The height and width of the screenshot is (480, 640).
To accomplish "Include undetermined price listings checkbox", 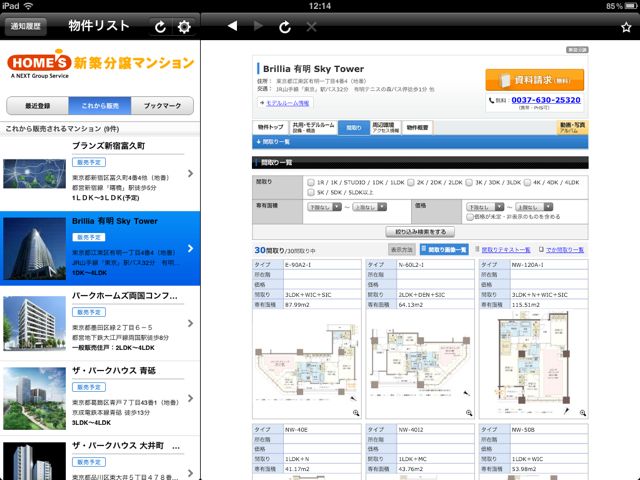I will pos(470,217).
